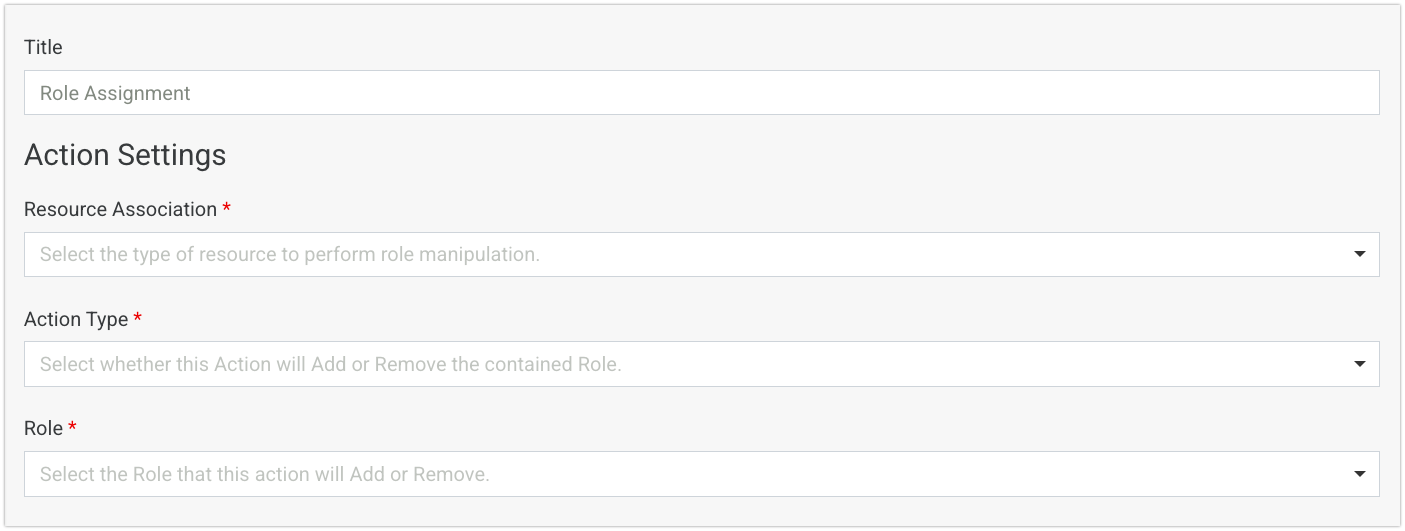Click the Action Settings heading
The image size is (1405, 531).
point(125,155)
